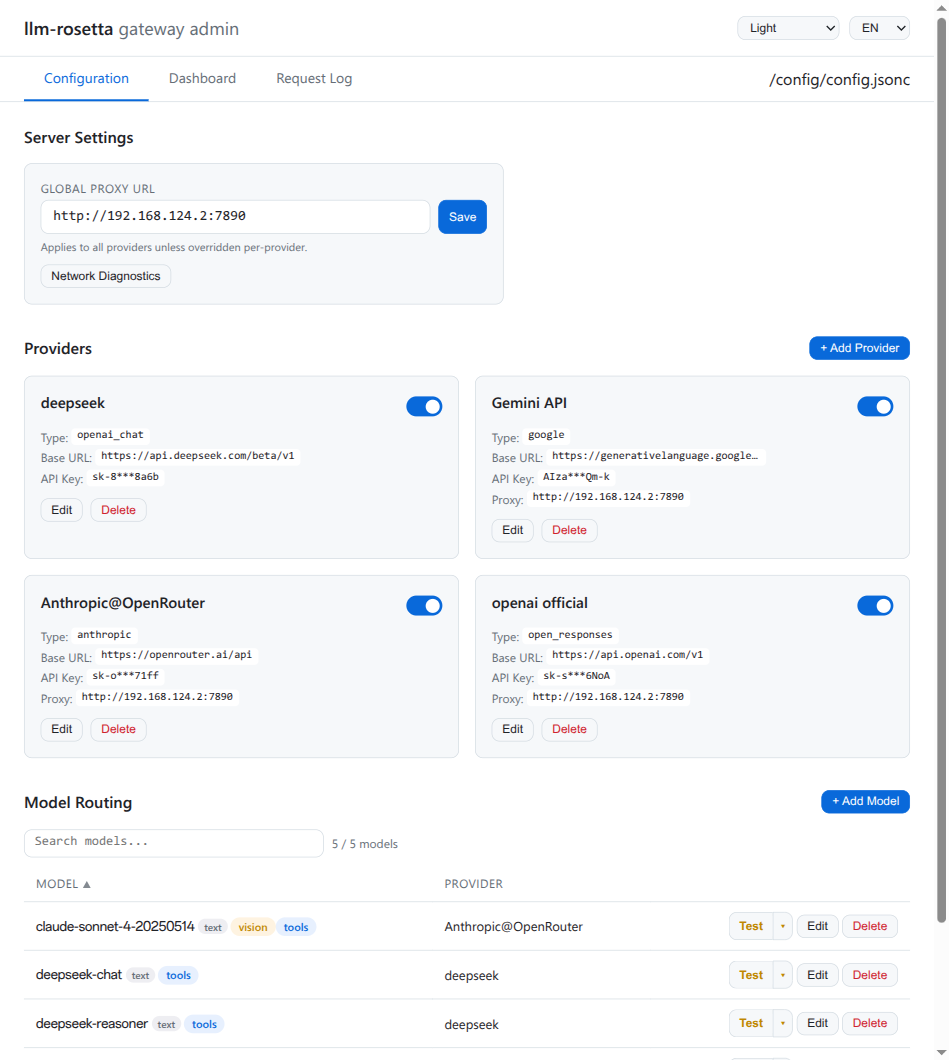The width and height of the screenshot is (949, 1060).
Task: Expand Test options arrow for deepseek-chat
Action: pyautogui.click(x=783, y=975)
